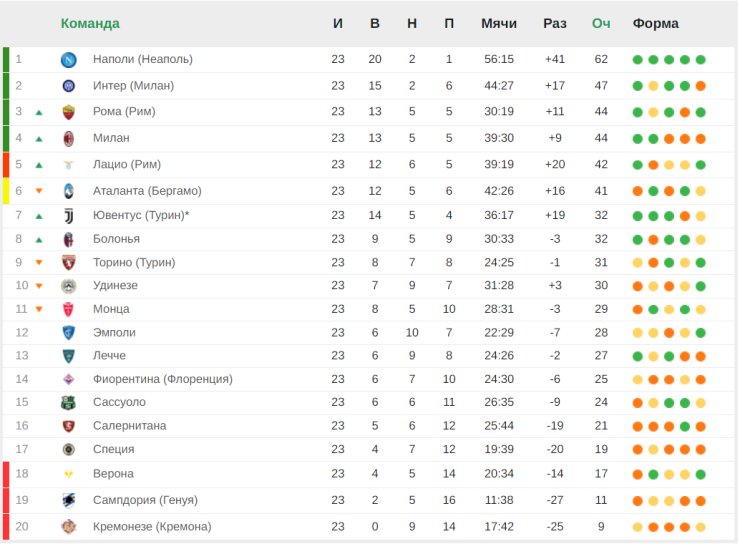740x544 pixels.
Task: Click the Roma club crest icon
Action: pos(69,112)
